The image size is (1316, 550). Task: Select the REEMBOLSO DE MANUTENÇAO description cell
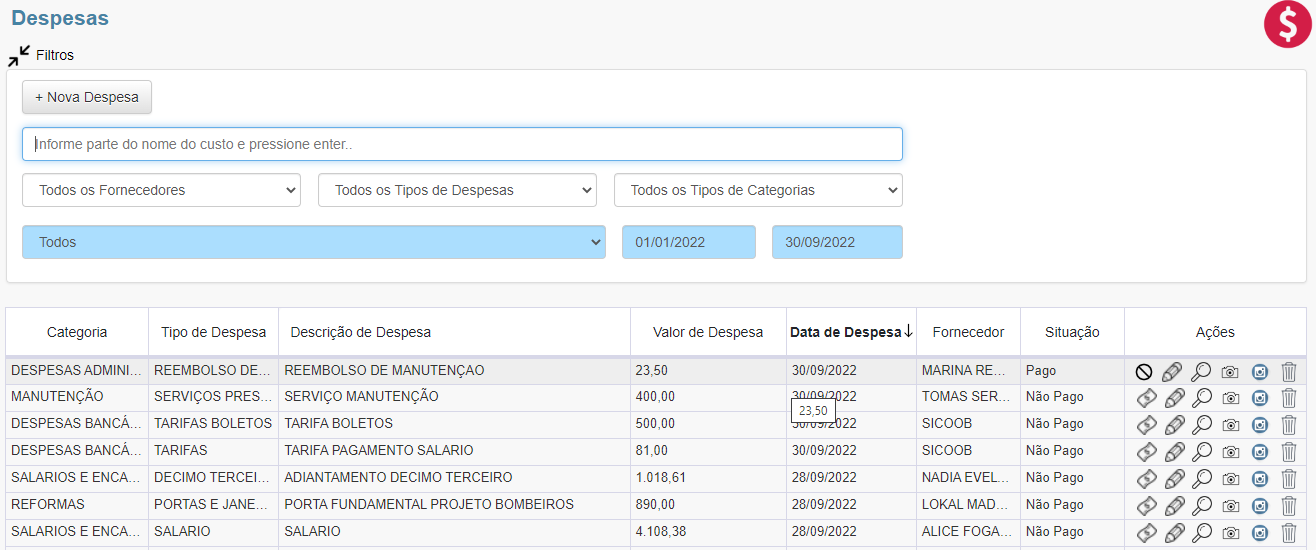pos(454,371)
